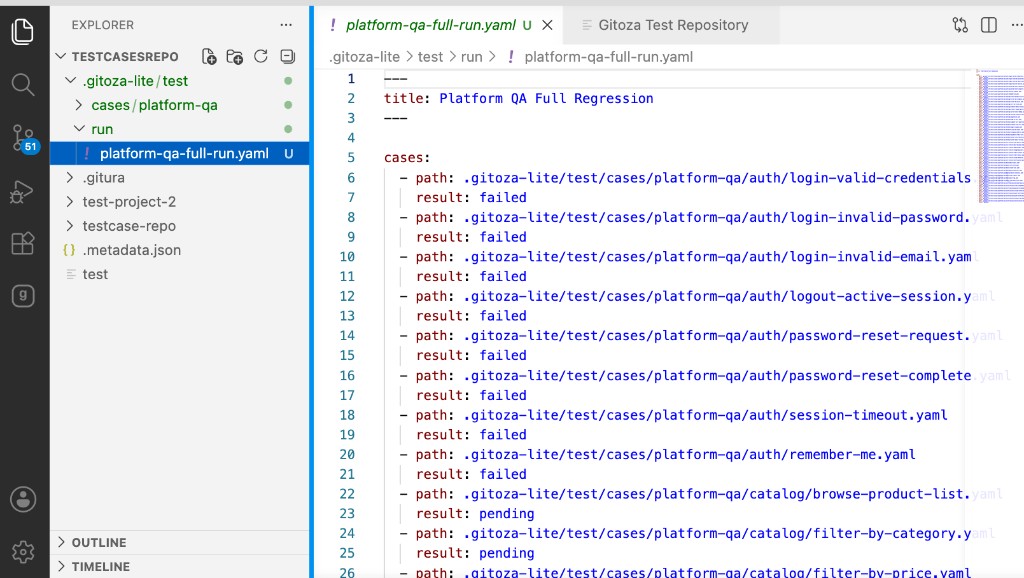This screenshot has width=1024, height=578.
Task: Open the Explorer view in activity bar
Action: click(x=23, y=31)
